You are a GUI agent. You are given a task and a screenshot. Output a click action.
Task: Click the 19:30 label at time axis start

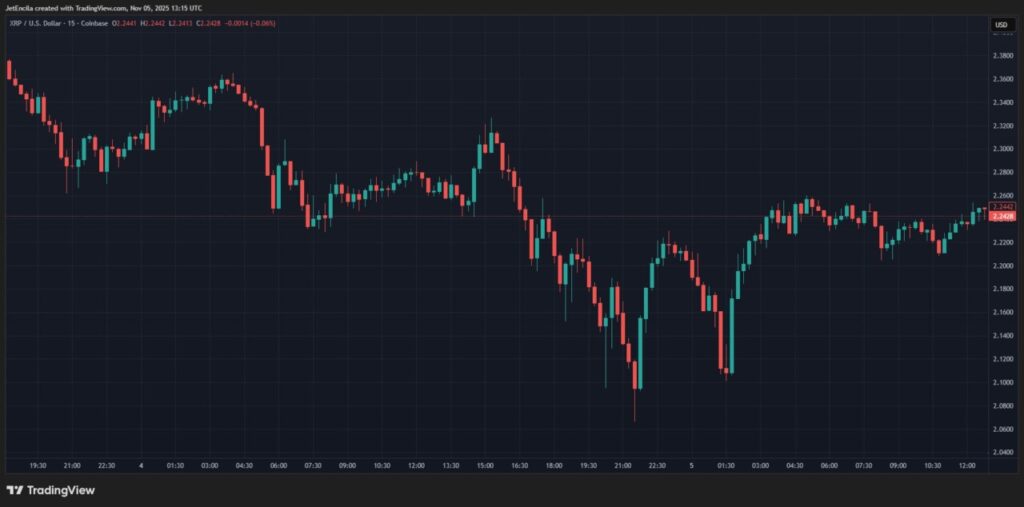pyautogui.click(x=37, y=465)
